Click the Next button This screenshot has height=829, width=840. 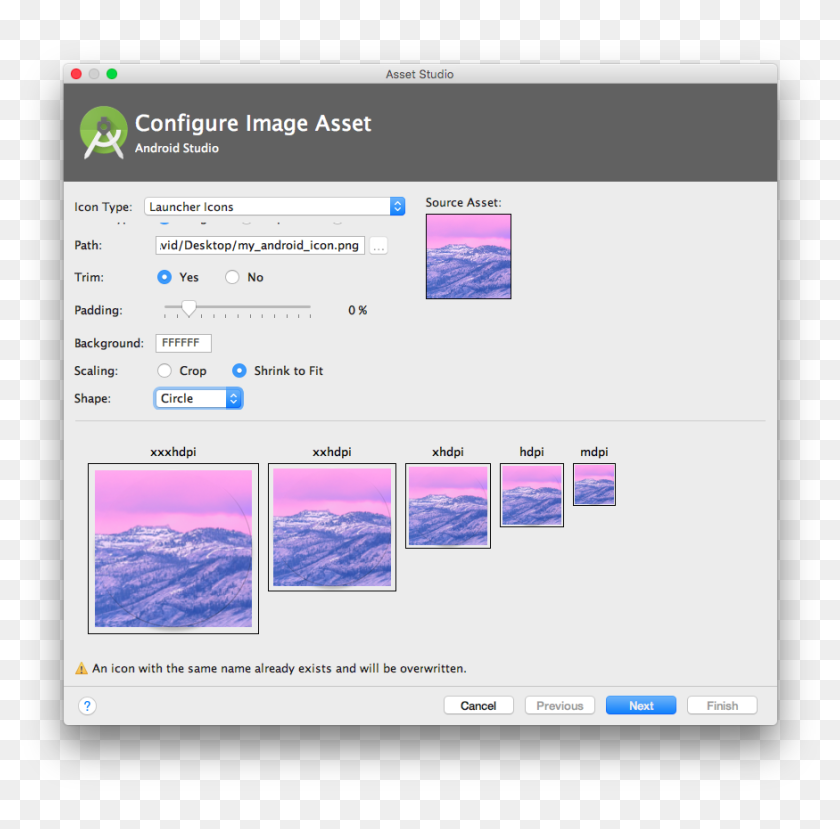(640, 705)
